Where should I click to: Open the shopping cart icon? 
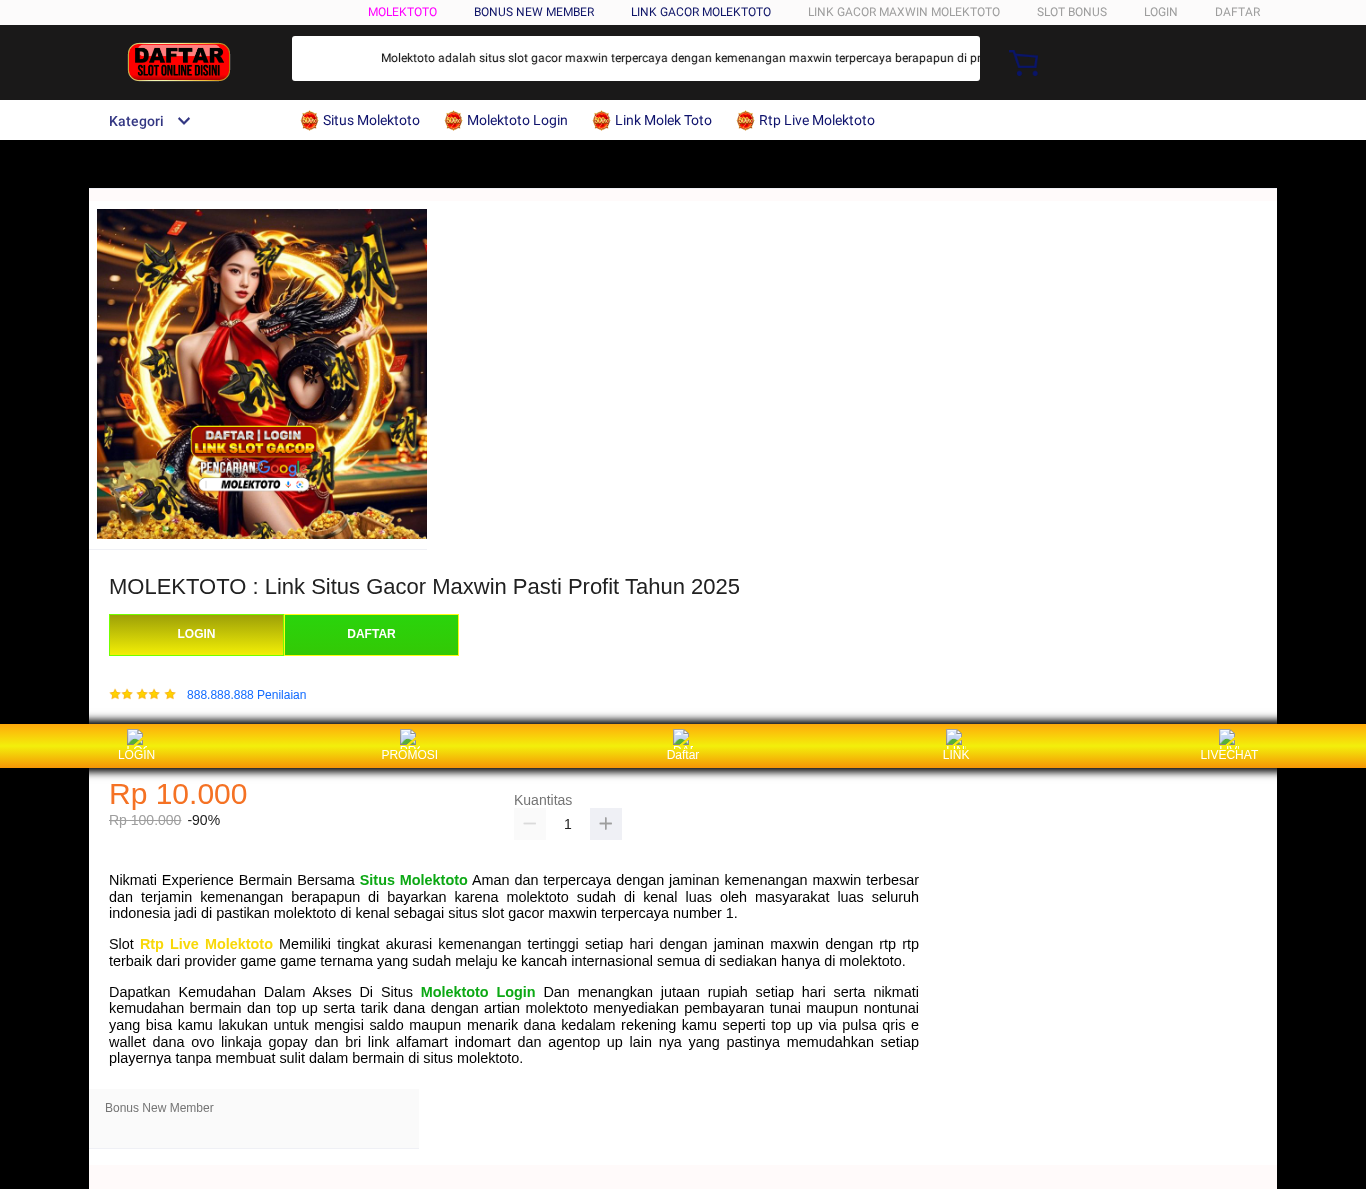(1024, 62)
